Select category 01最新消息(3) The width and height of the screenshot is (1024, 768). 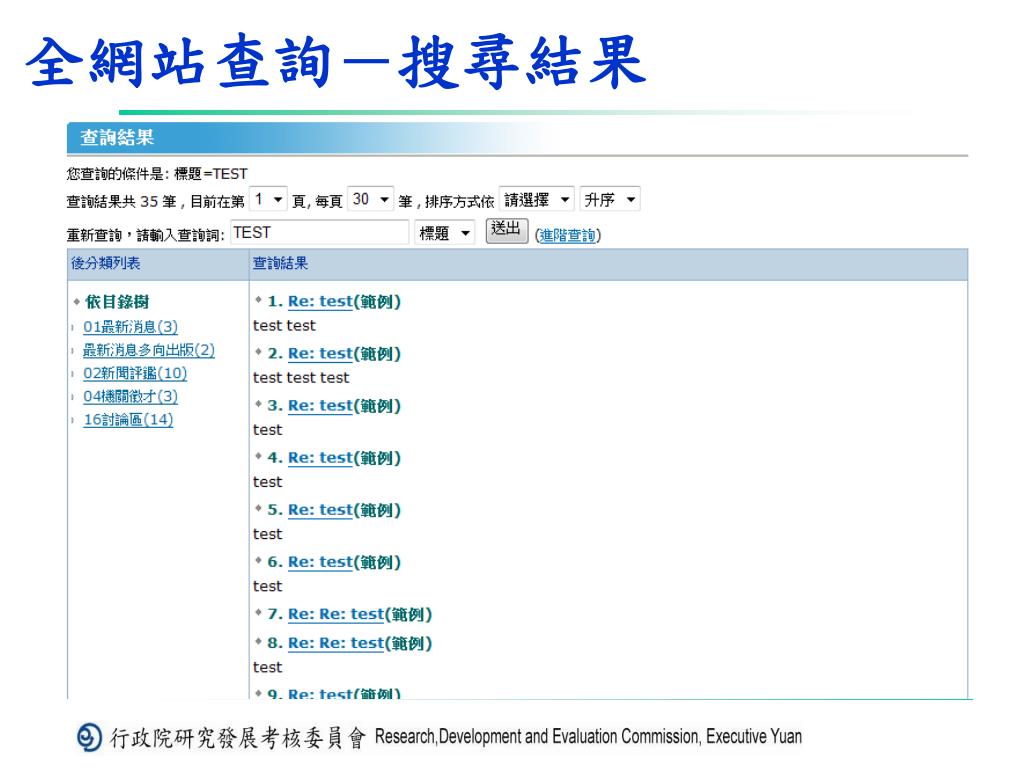[130, 327]
